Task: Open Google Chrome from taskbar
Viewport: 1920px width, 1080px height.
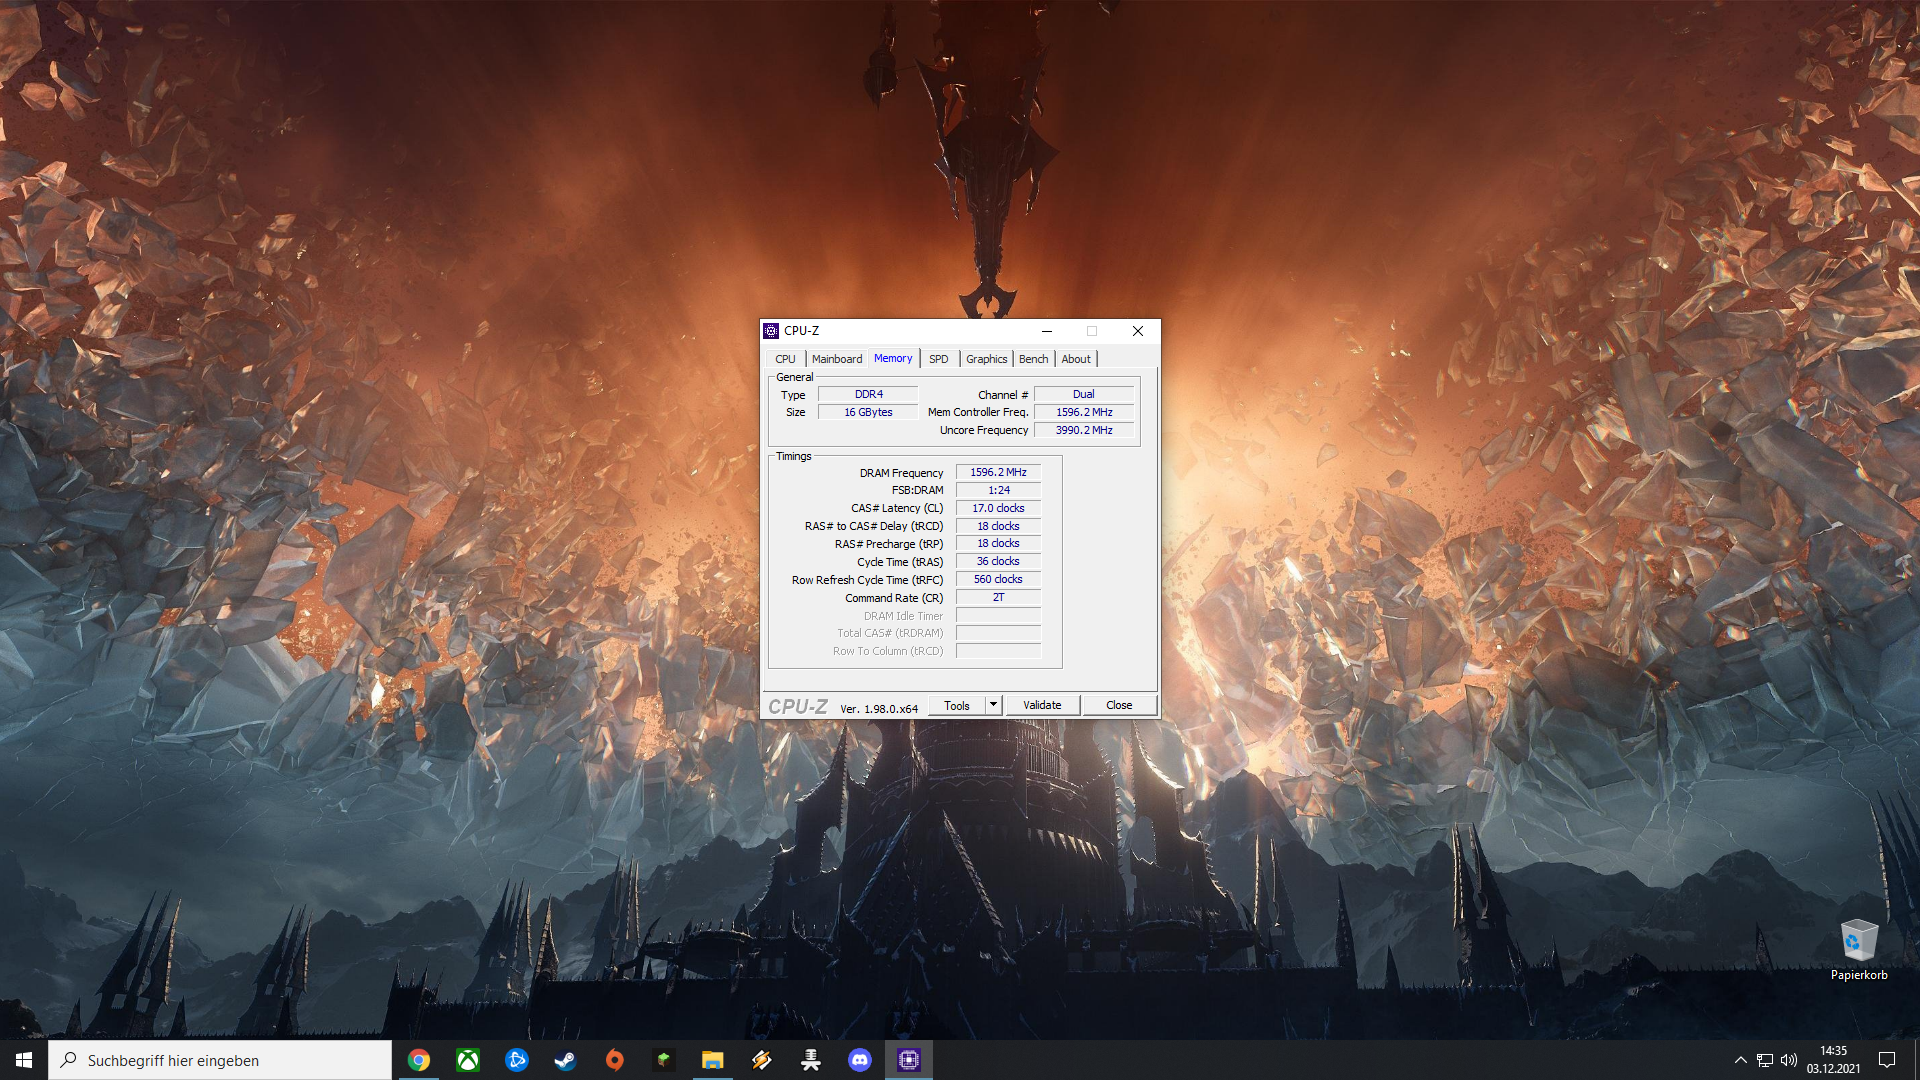Action: pyautogui.click(x=419, y=1060)
